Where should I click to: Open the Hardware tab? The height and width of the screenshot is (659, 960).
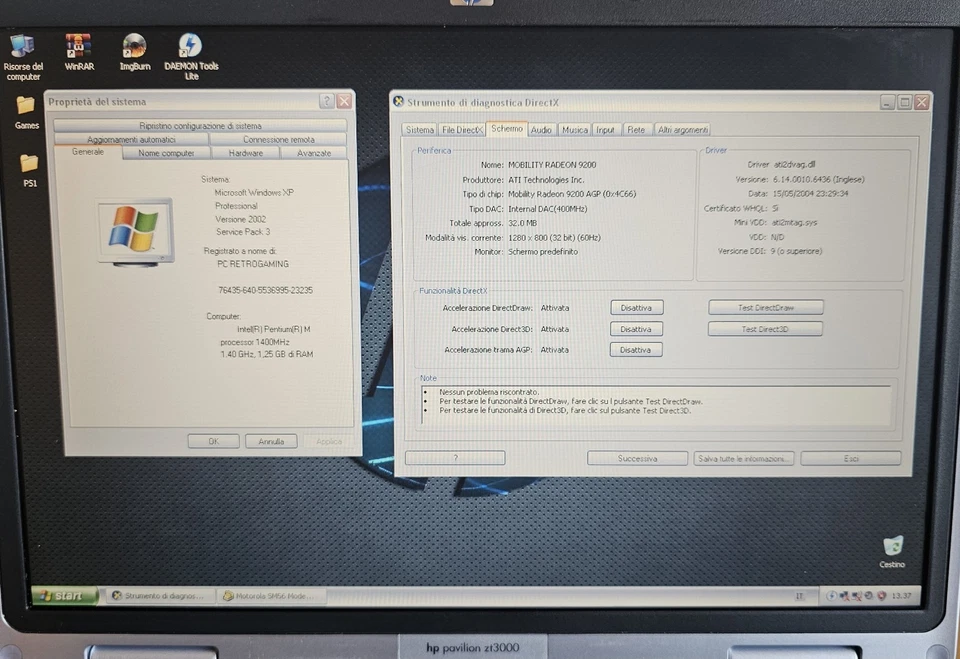246,153
